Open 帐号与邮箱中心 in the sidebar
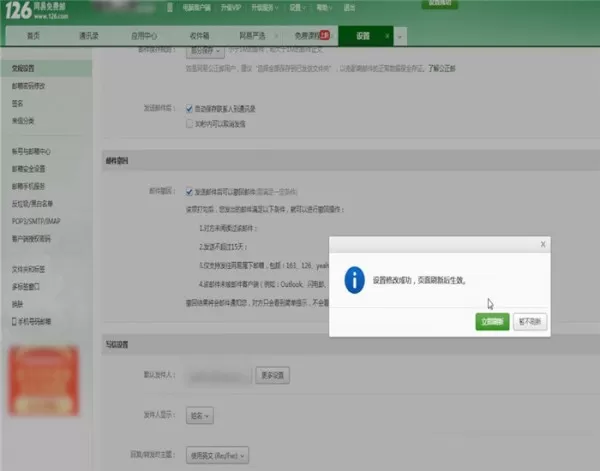This screenshot has height=471, width=600. click(x=31, y=152)
